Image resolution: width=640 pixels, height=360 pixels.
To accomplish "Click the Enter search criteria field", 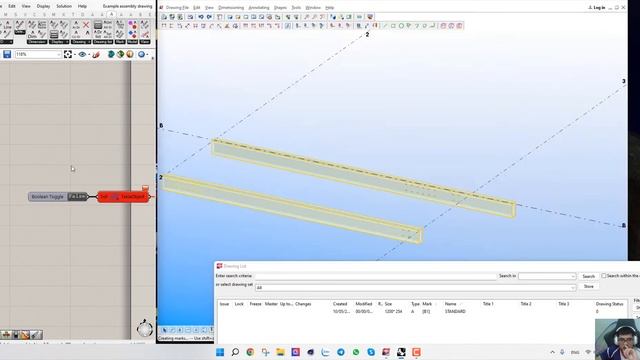I will pos(376,276).
